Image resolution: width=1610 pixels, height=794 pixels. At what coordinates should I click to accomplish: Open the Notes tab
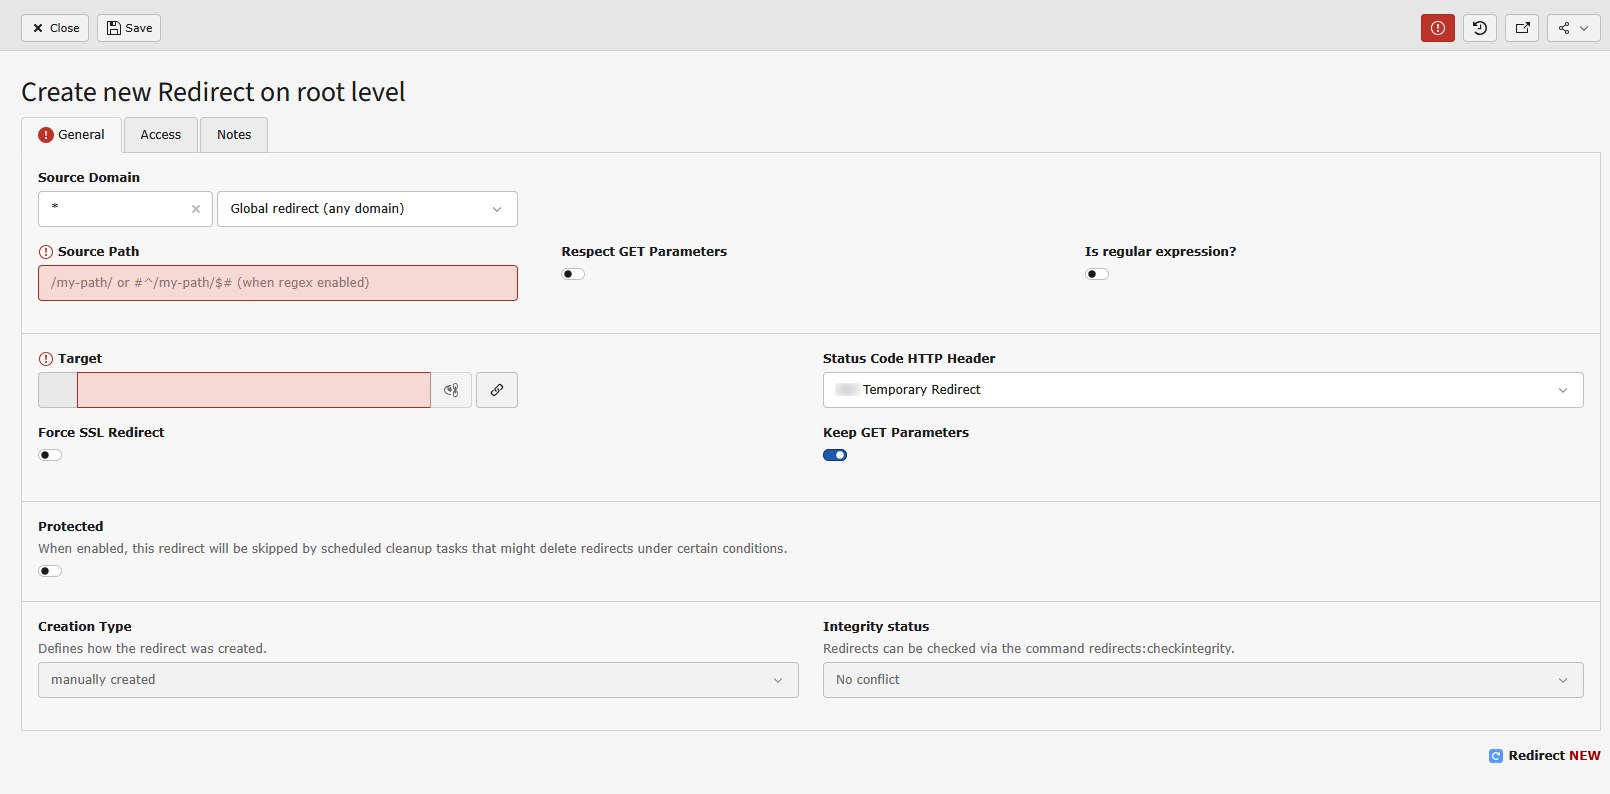coord(234,135)
